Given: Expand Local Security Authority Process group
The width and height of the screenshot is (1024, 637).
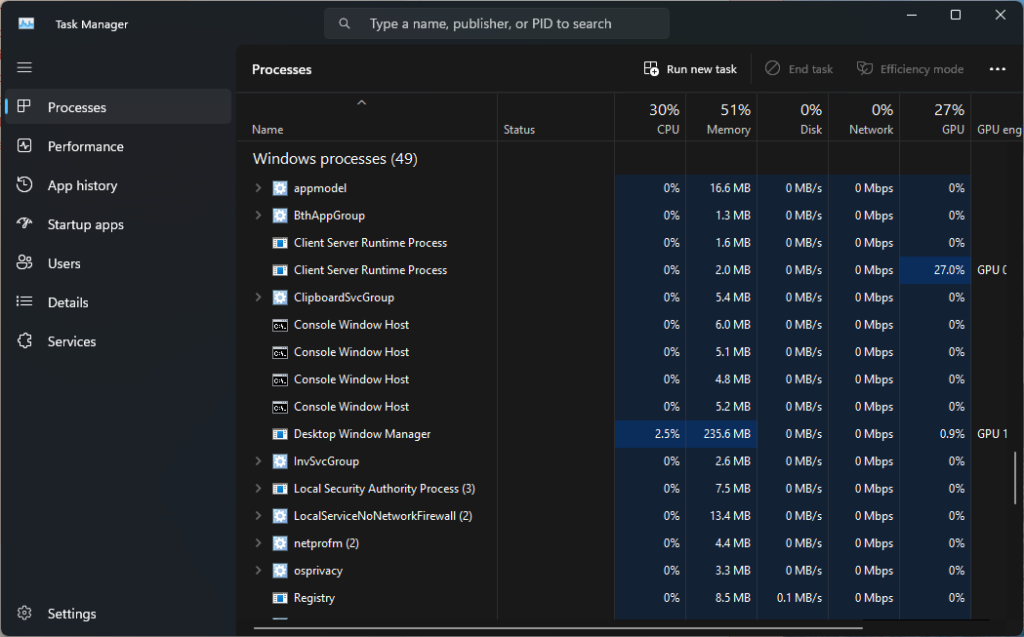Looking at the screenshot, I should pyautogui.click(x=258, y=489).
